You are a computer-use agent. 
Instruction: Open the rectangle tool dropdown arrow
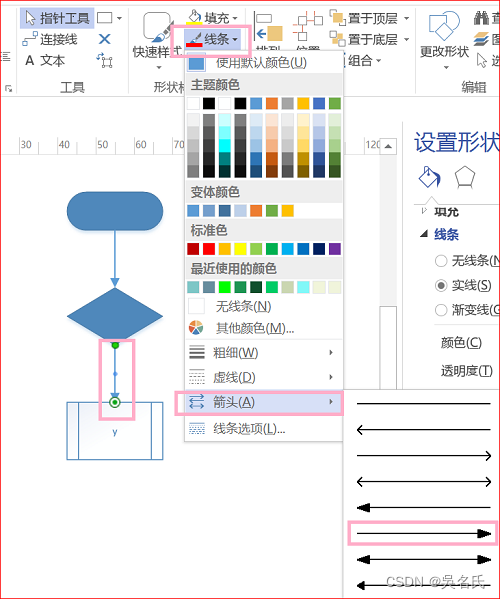pos(119,18)
